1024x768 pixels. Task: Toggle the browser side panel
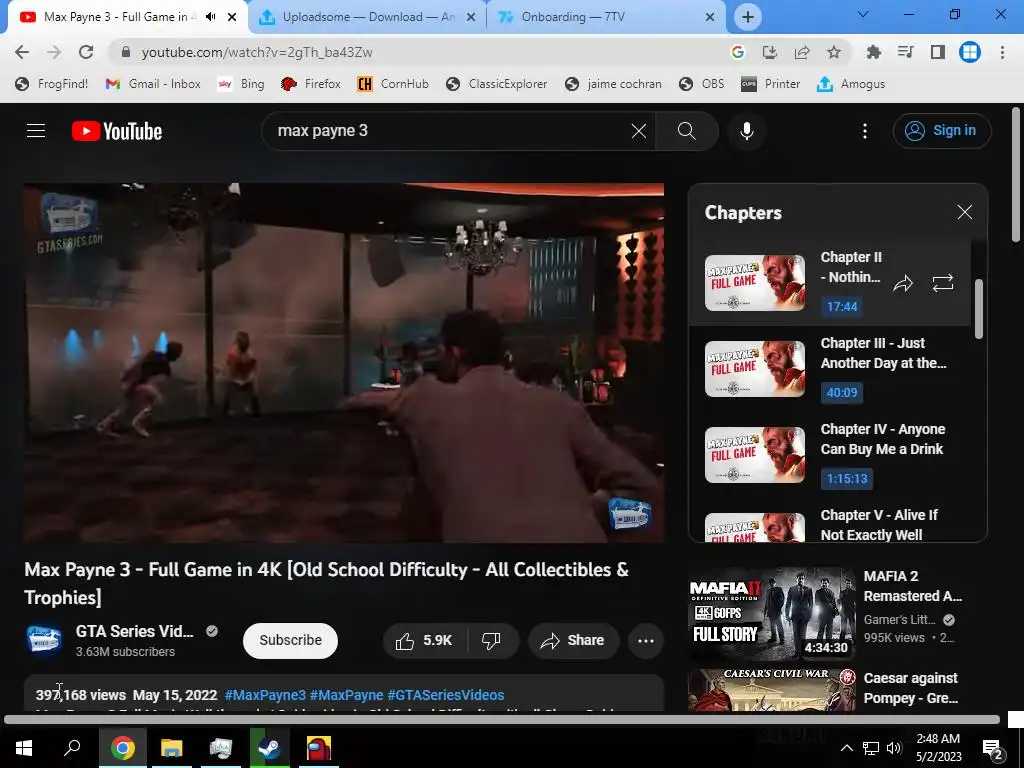click(x=937, y=52)
